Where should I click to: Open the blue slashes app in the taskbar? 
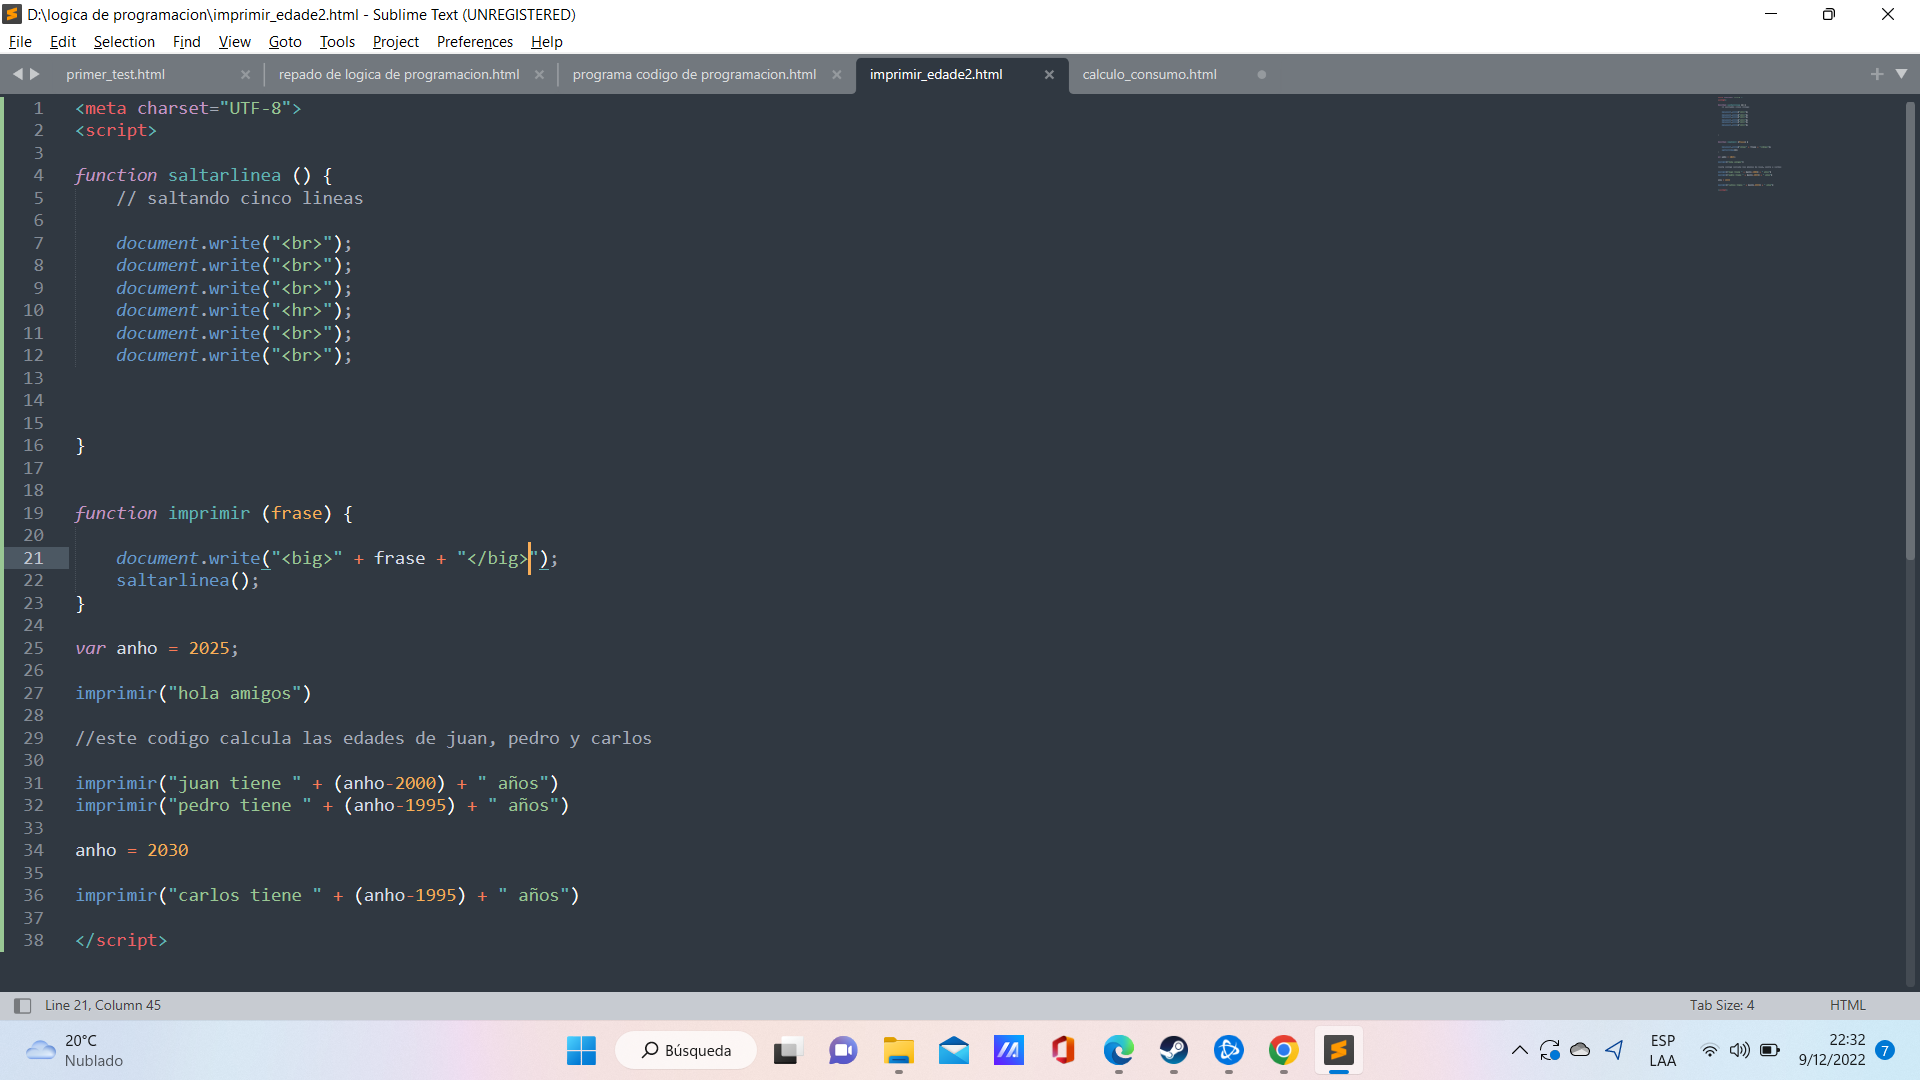tap(1008, 1050)
